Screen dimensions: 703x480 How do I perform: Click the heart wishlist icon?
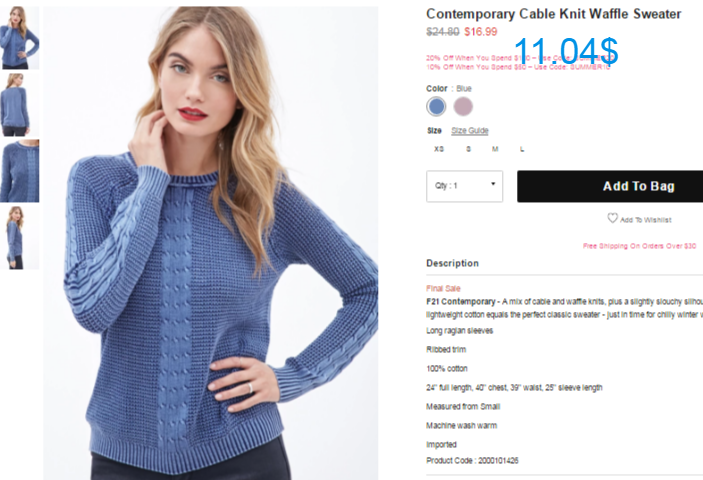(x=612, y=218)
